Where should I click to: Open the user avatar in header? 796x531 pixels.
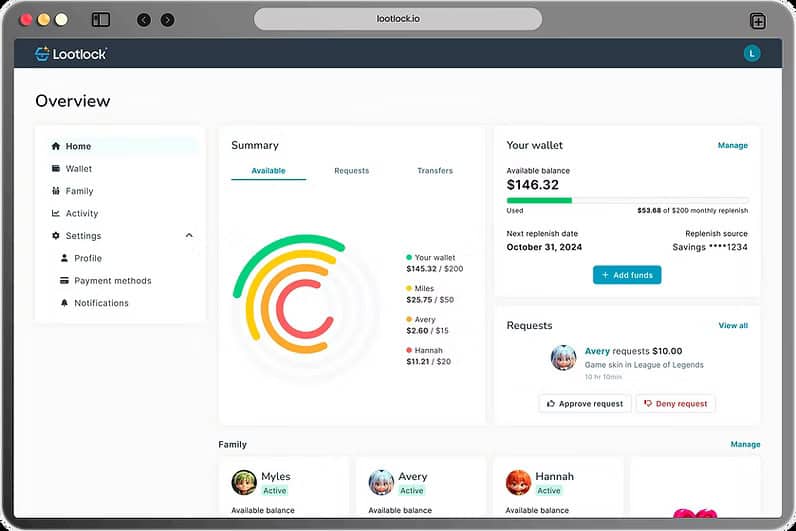pyautogui.click(x=752, y=54)
